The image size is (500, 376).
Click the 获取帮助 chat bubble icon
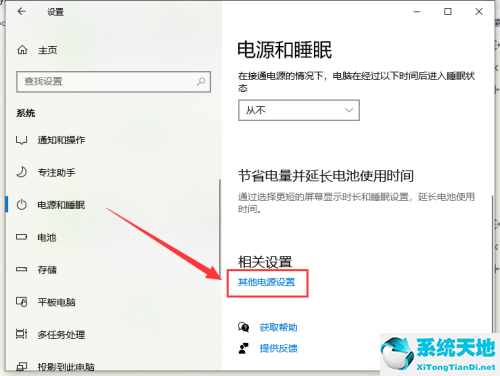(x=244, y=327)
